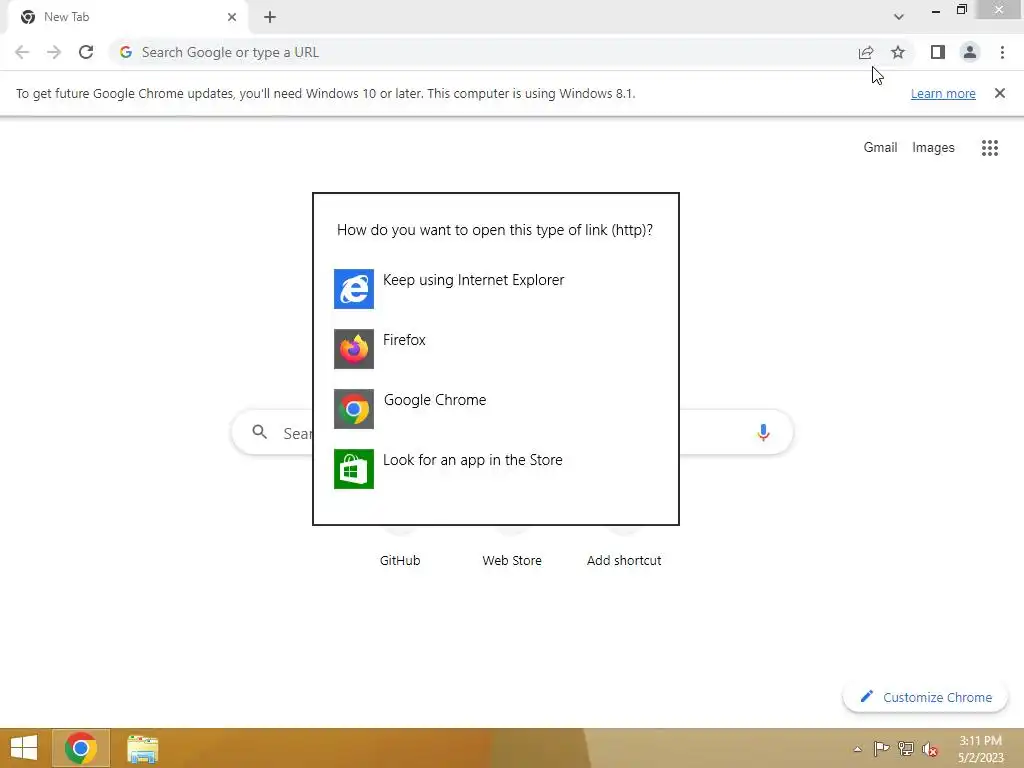The image size is (1024, 768).
Task: Click the network tray icon
Action: [x=906, y=749]
